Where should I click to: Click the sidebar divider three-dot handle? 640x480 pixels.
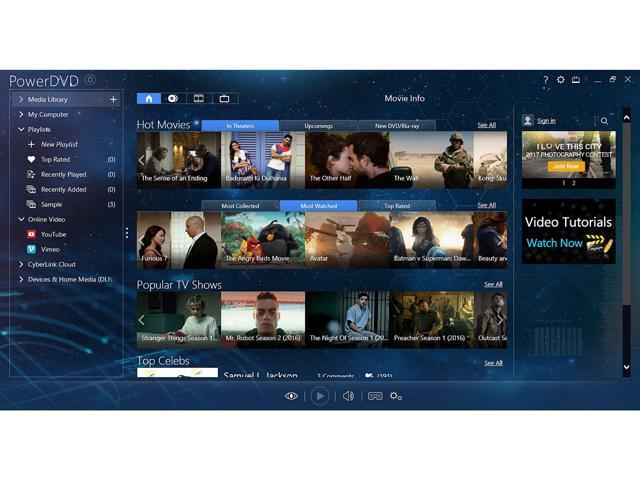pyautogui.click(x=127, y=233)
